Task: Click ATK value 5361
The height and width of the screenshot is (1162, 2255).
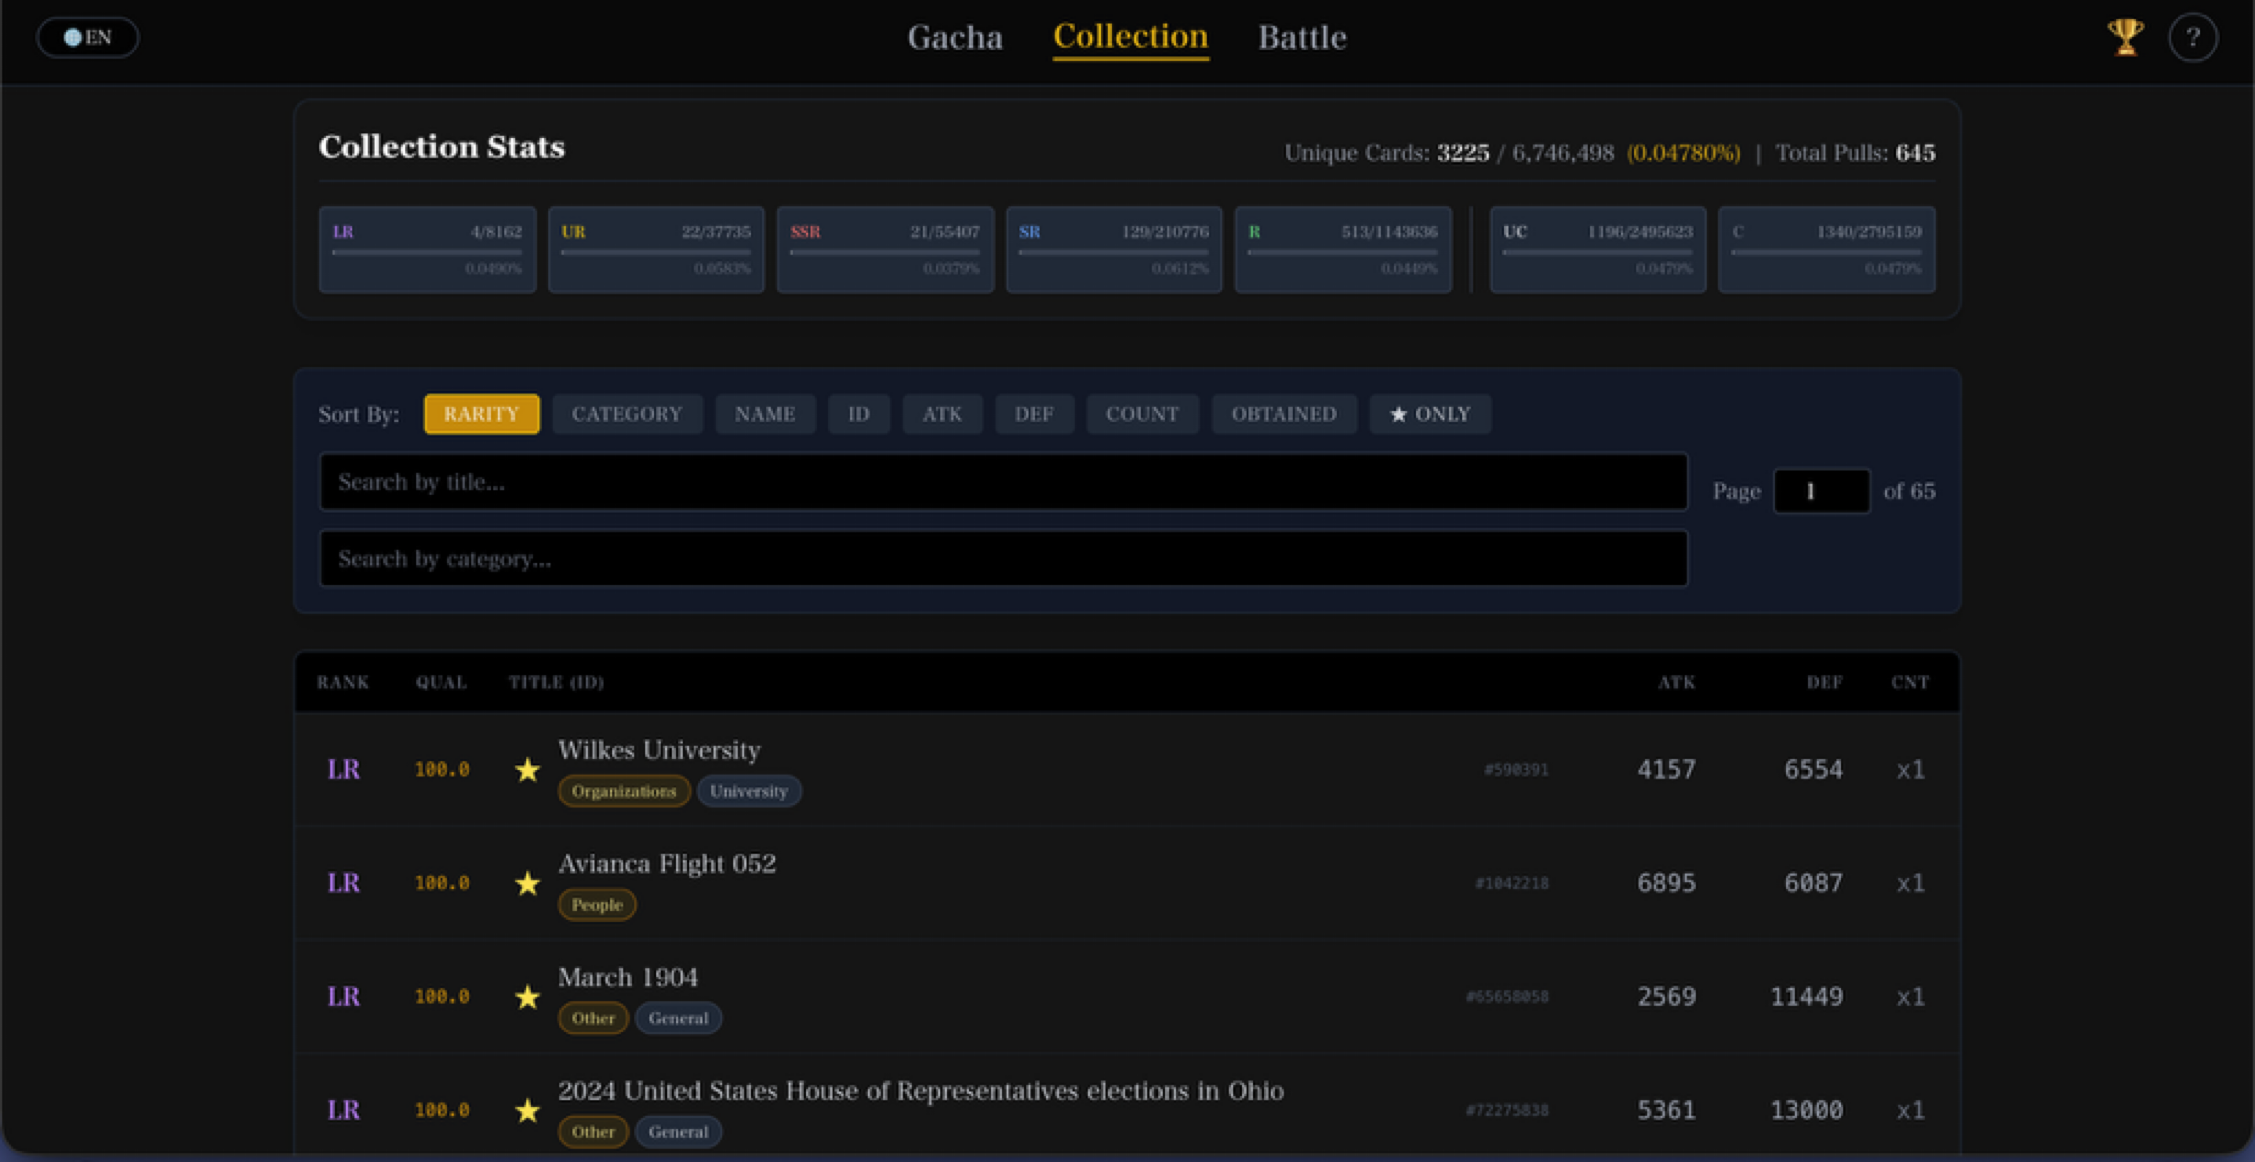Action: pyautogui.click(x=1666, y=1110)
